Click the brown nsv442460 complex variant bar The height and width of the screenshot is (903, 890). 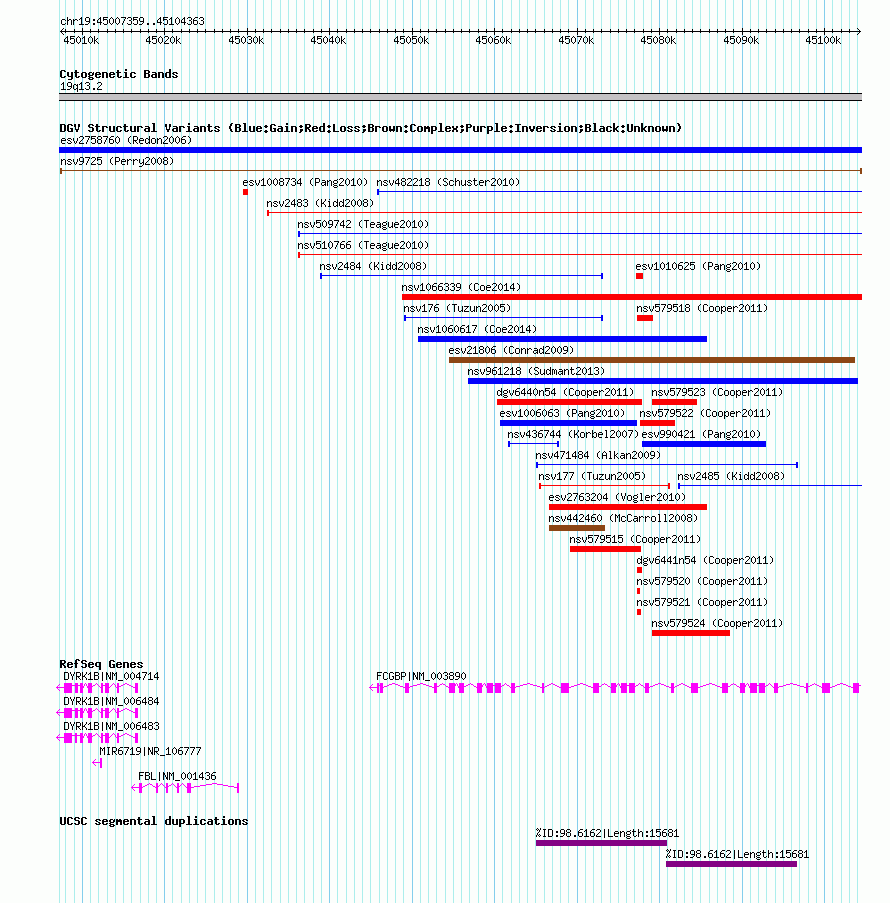[577, 528]
